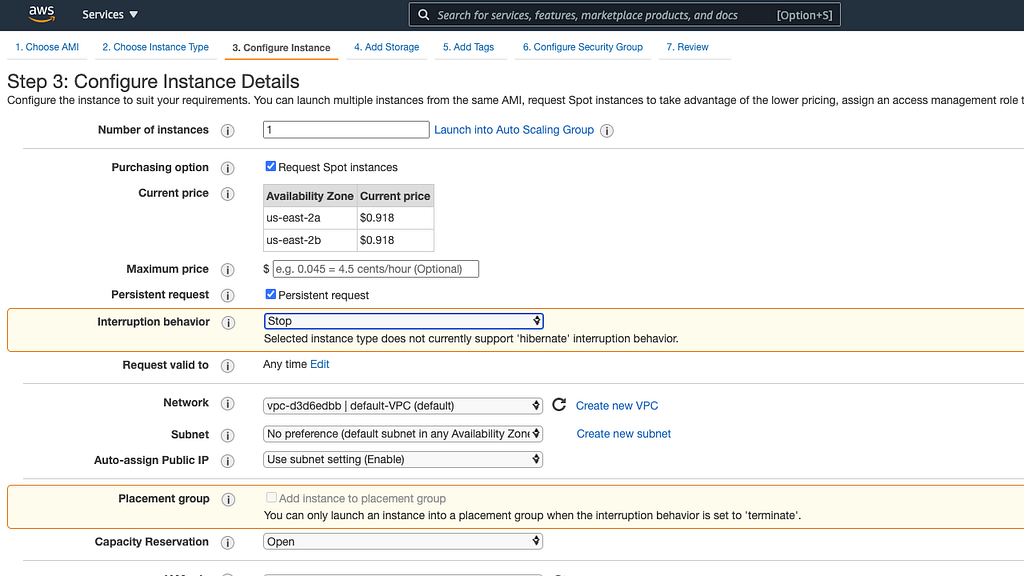
Task: Click the search magnifier icon
Action: pos(423,14)
